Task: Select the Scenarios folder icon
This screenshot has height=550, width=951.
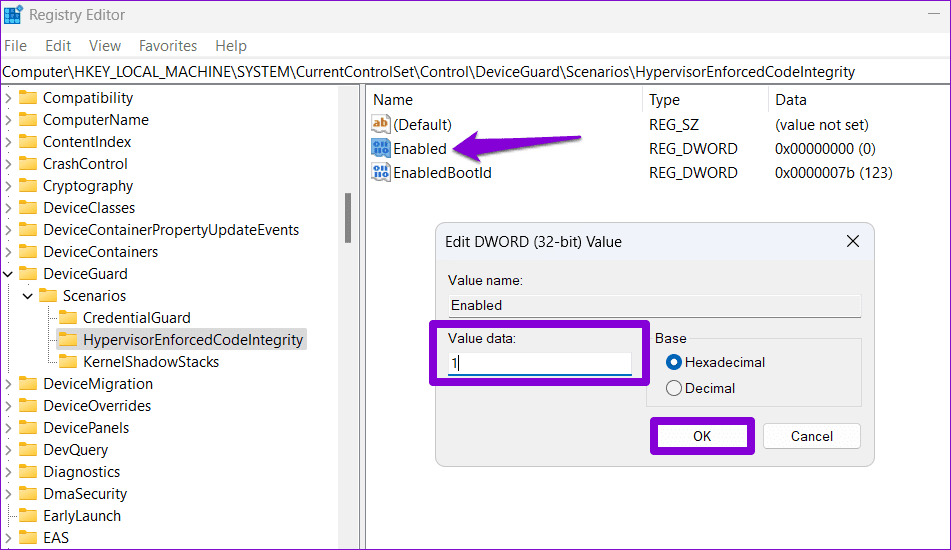Action: [48, 295]
